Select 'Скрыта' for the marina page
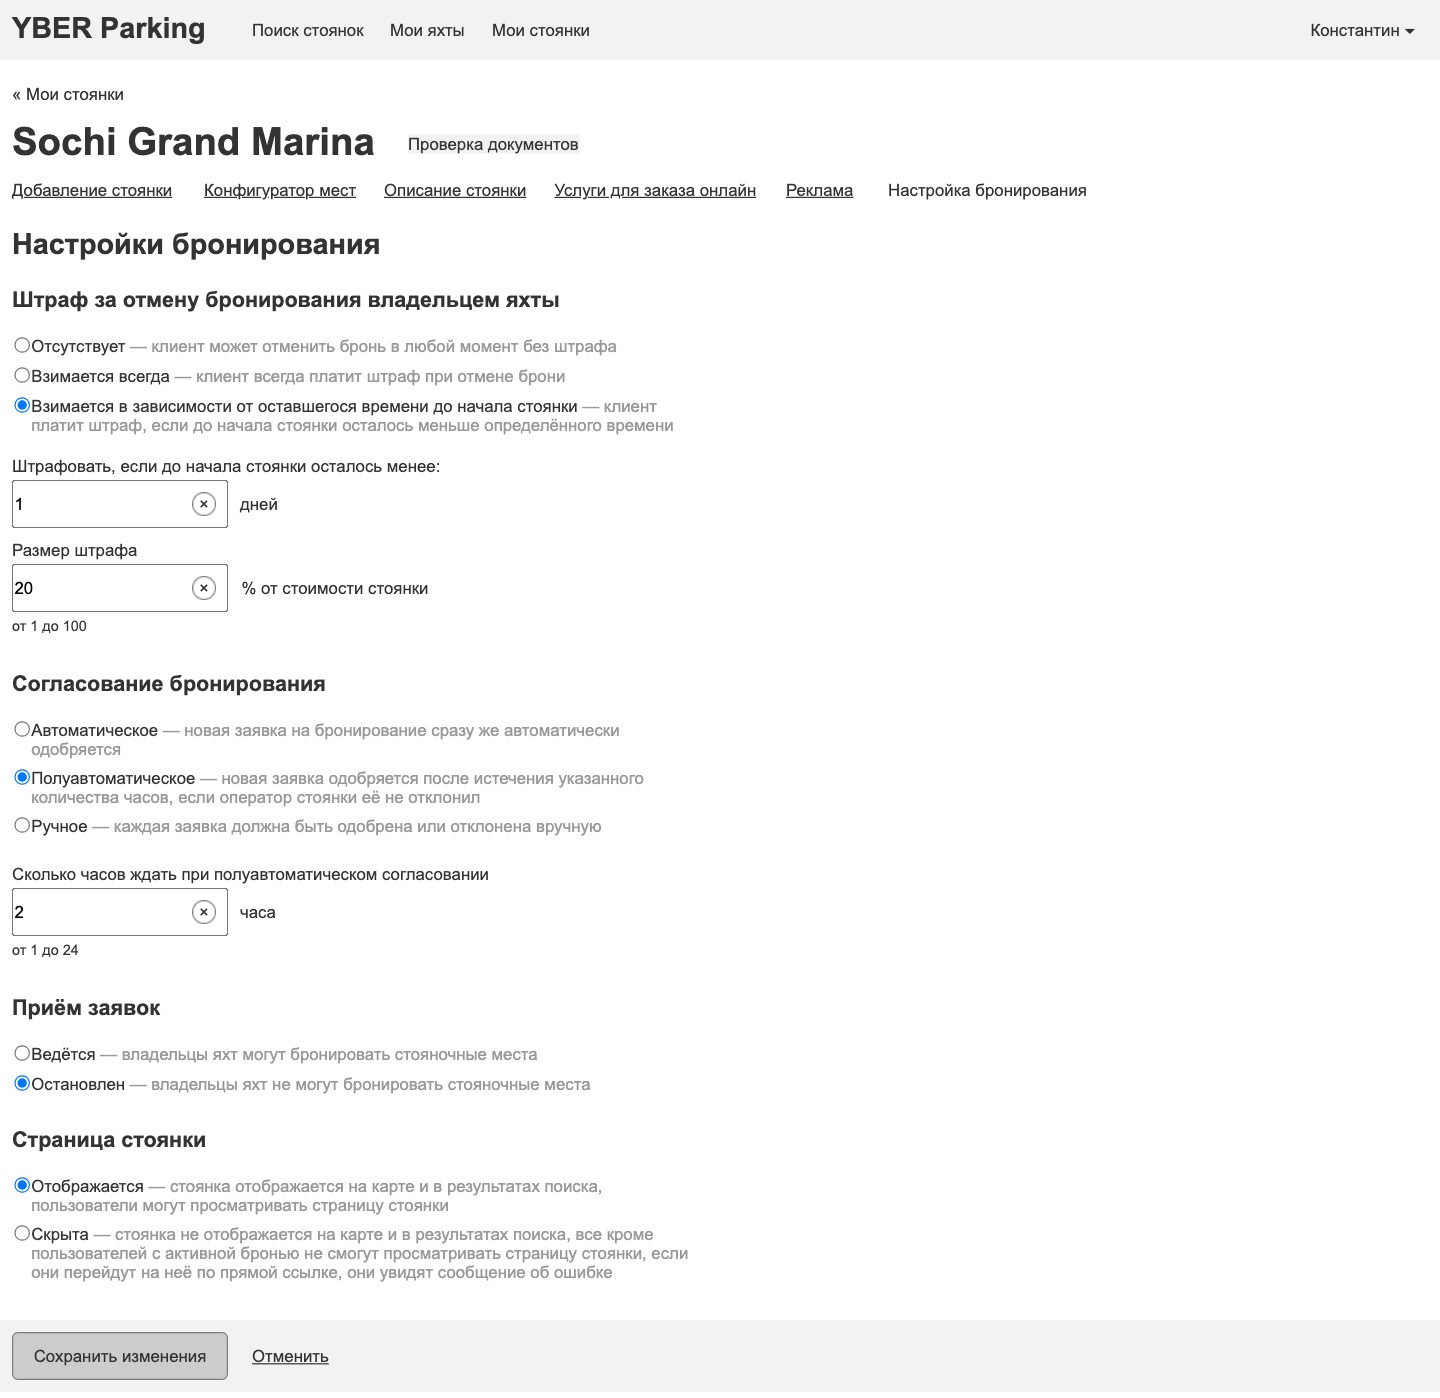This screenshot has height=1398, width=1440. coord(22,1233)
